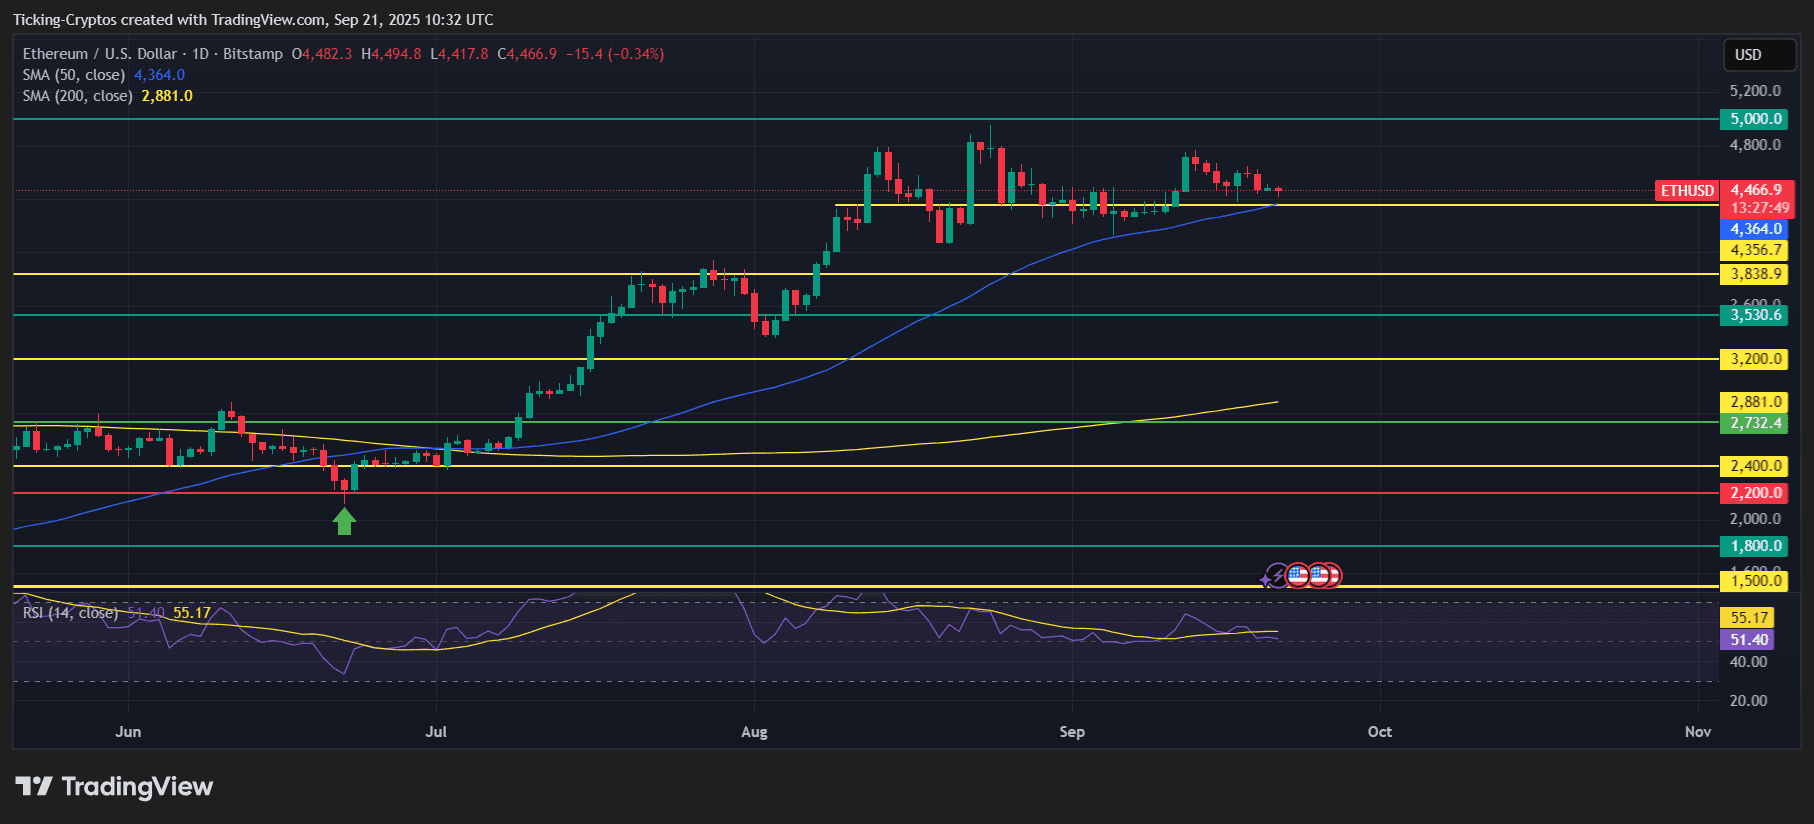Viewport: 1814px width, 824px height.
Task: Click the 3,530.6 green line price label
Action: (x=1755, y=315)
